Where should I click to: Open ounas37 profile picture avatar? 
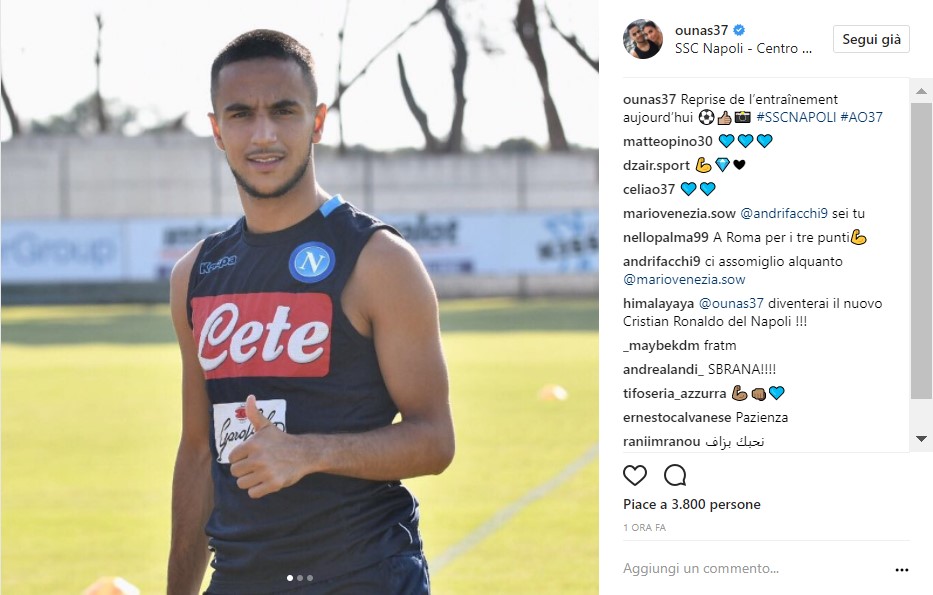pos(643,39)
